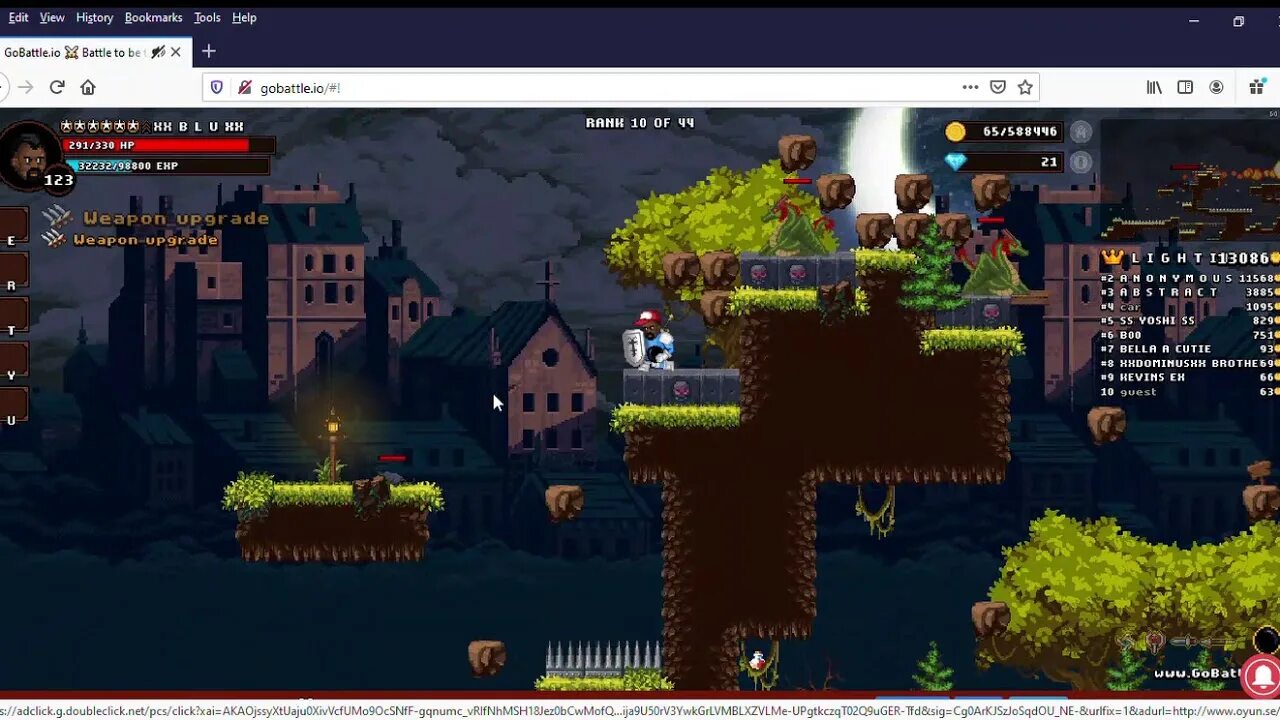The height and width of the screenshot is (720, 1280).
Task: Open the Bookmarks menu
Action: [153, 17]
